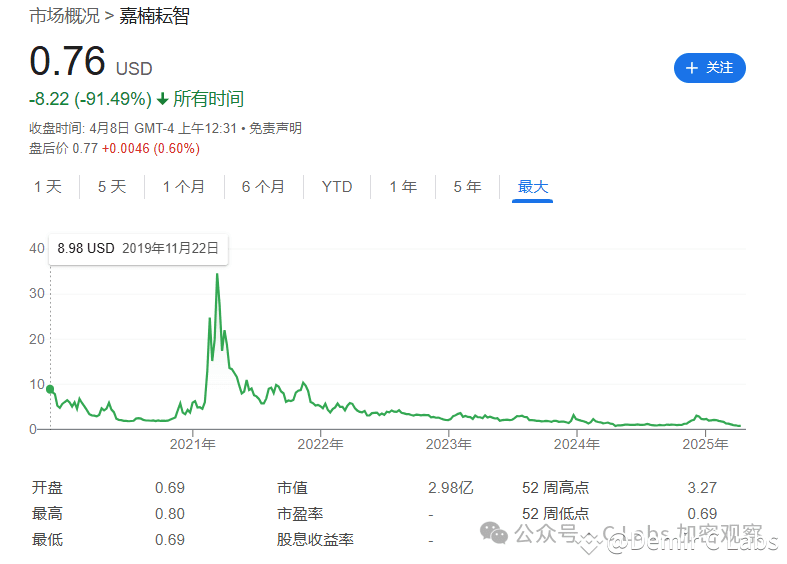The width and height of the screenshot is (787, 564).
Task: Click the green data point on the chart
Action: pyautogui.click(x=50, y=389)
